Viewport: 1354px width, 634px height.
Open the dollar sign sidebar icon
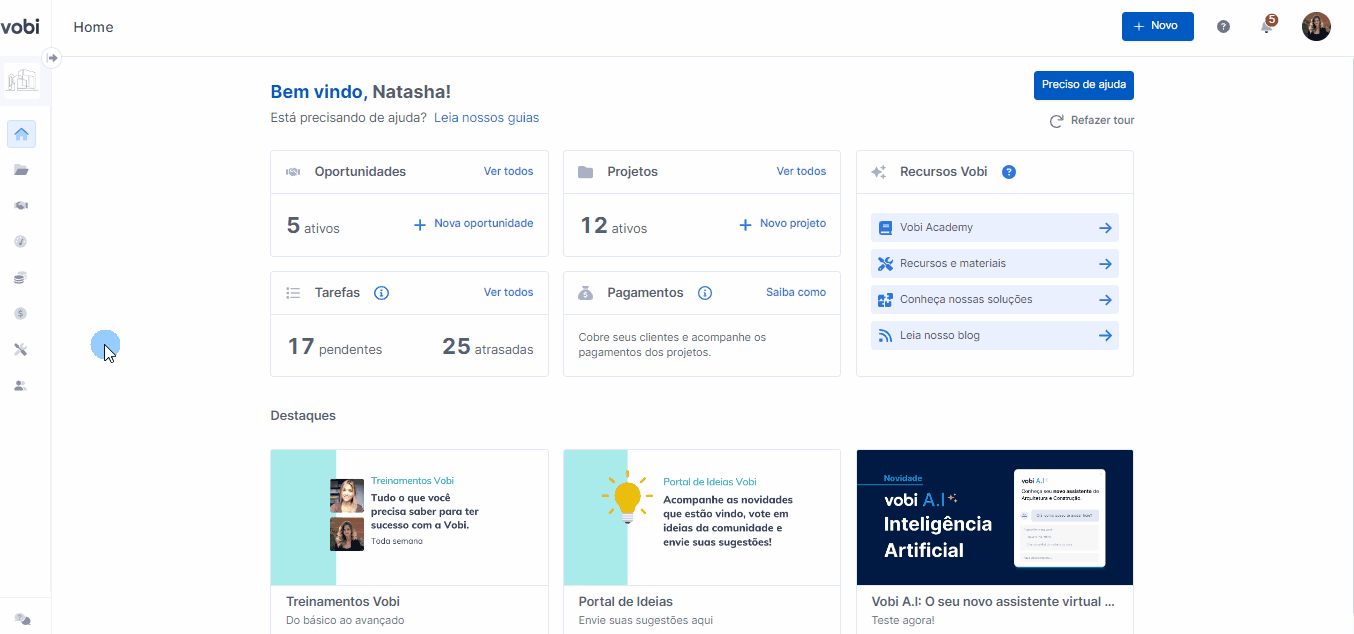(x=21, y=313)
